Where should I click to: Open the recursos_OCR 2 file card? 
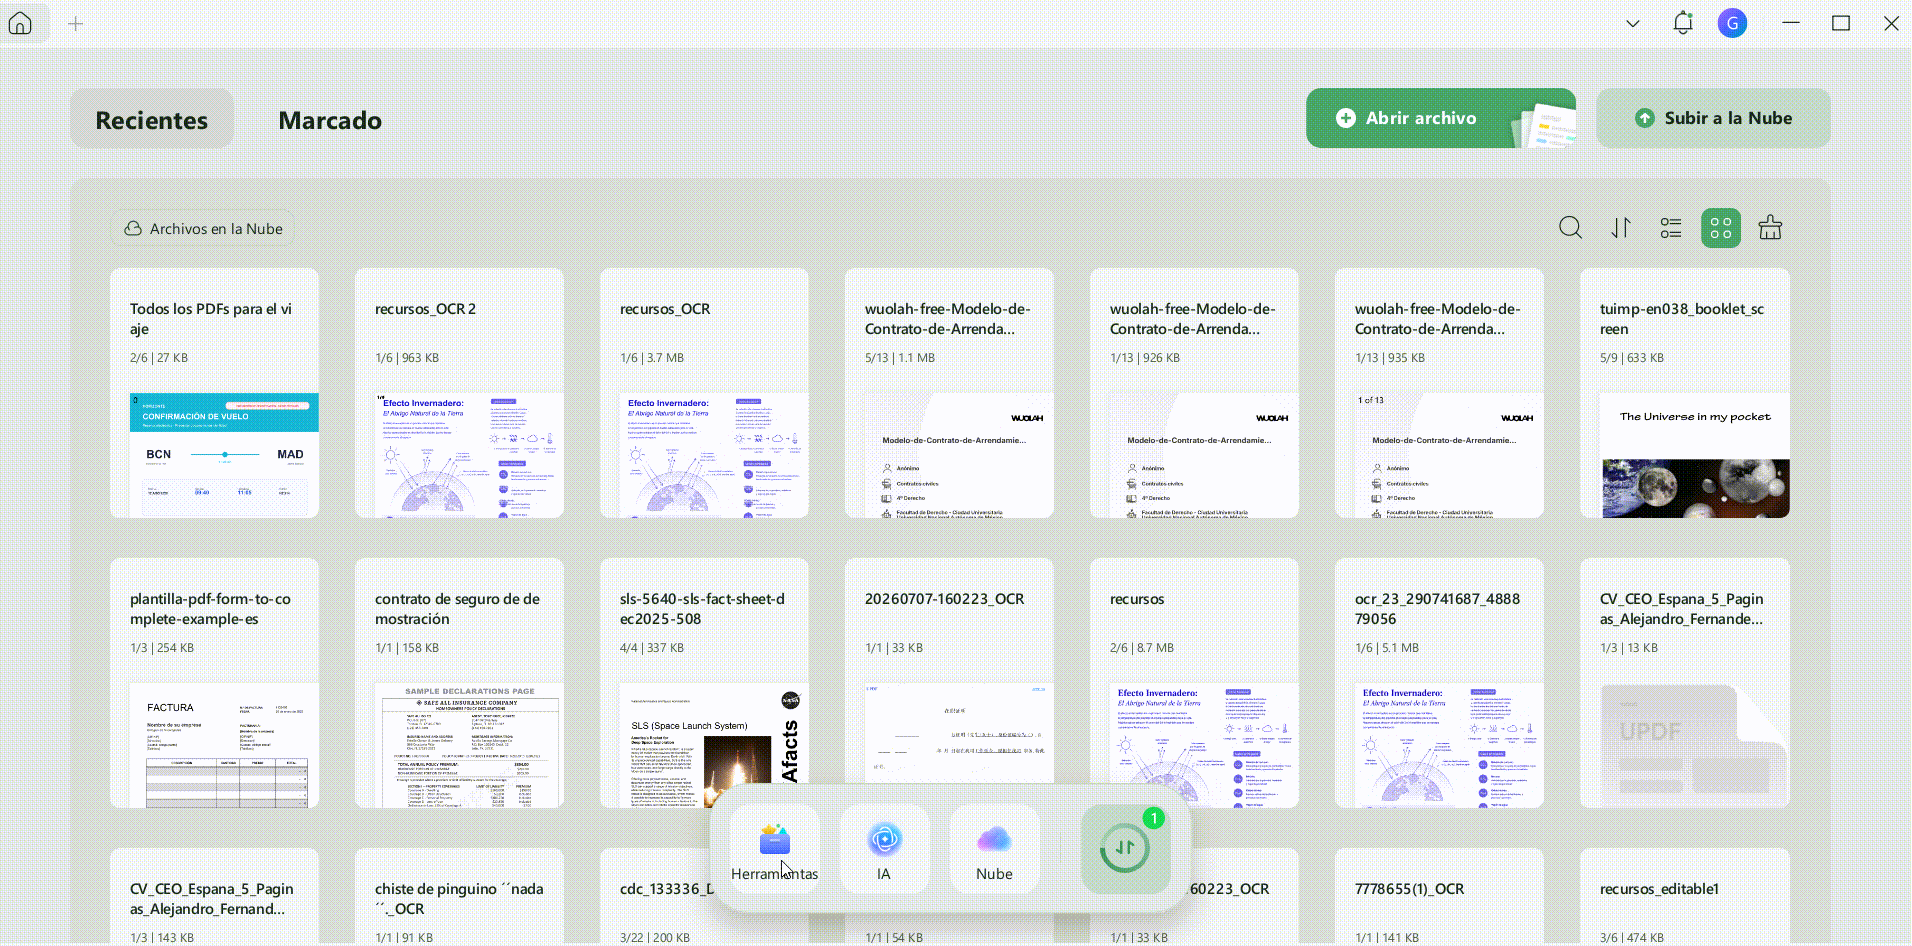point(459,393)
